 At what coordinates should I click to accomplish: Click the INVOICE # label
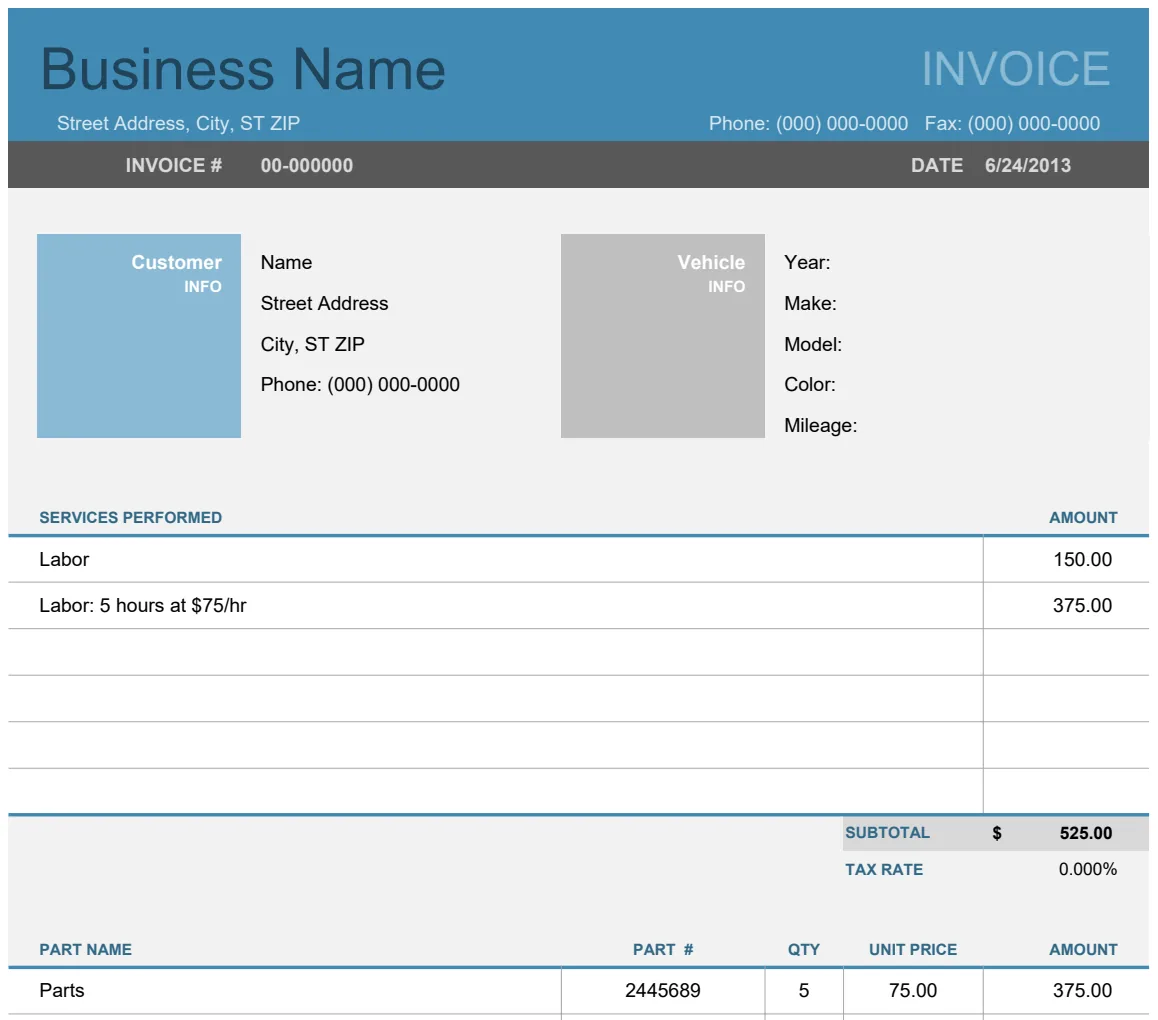click(174, 165)
